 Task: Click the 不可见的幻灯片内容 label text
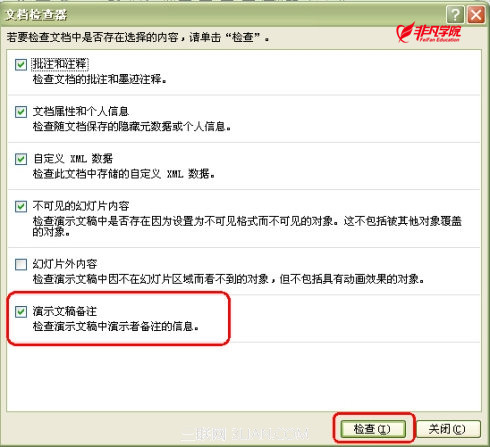pos(81,206)
